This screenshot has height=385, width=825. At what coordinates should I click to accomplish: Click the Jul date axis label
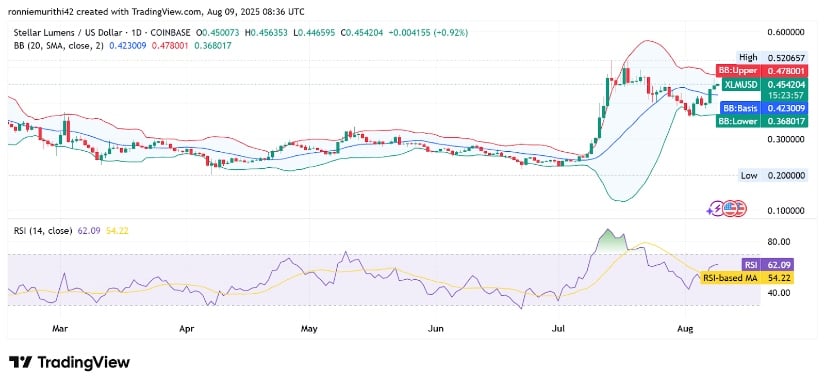pyautogui.click(x=559, y=329)
